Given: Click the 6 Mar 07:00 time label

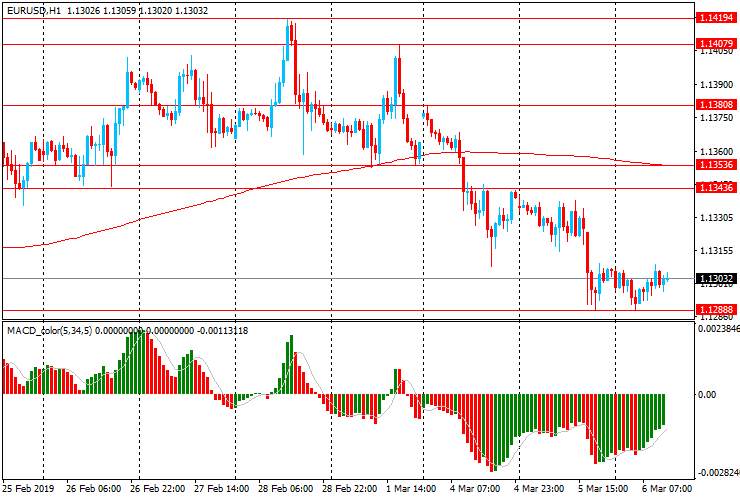Looking at the screenshot, I should [x=667, y=488].
